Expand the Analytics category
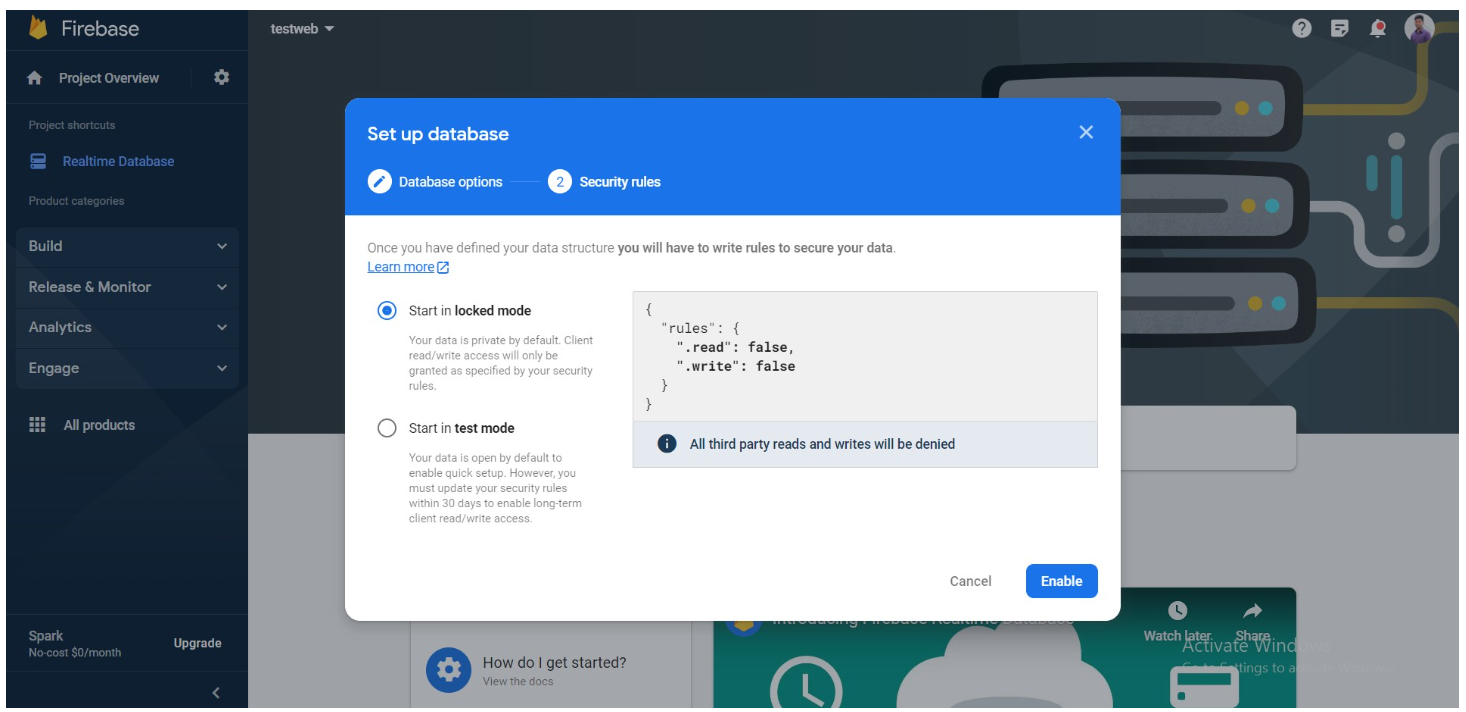 click(128, 327)
